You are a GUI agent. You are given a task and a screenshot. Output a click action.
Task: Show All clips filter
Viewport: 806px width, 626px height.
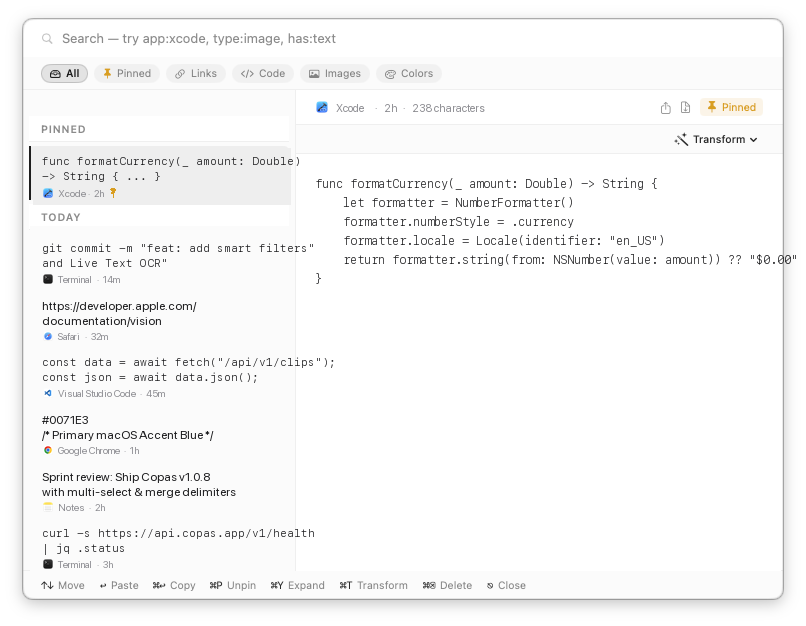click(x=64, y=73)
